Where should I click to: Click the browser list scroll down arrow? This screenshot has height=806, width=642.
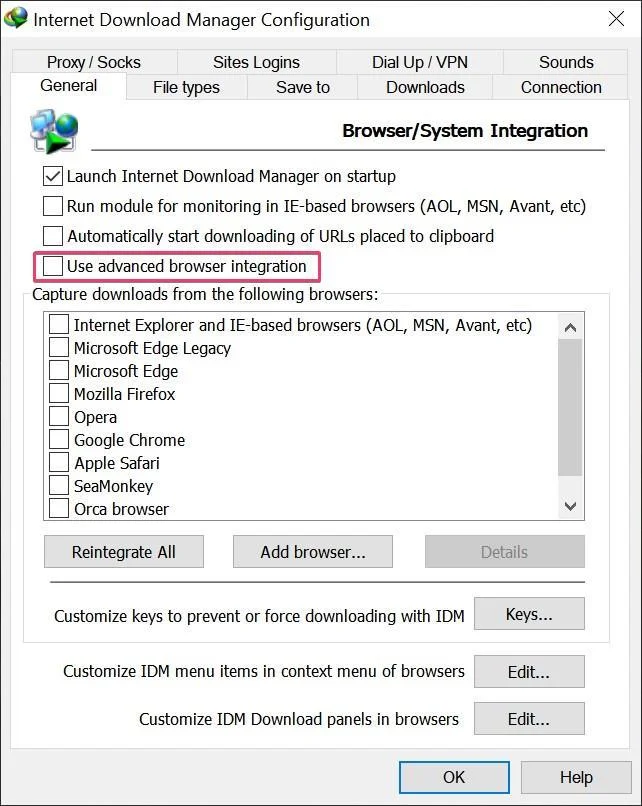click(570, 506)
